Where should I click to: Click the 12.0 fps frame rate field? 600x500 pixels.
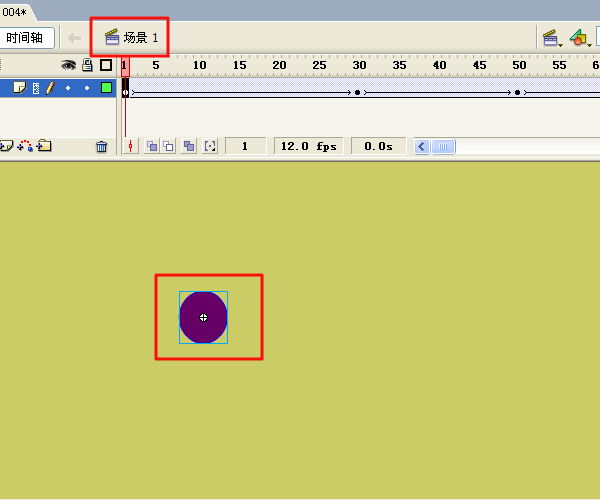click(x=308, y=146)
